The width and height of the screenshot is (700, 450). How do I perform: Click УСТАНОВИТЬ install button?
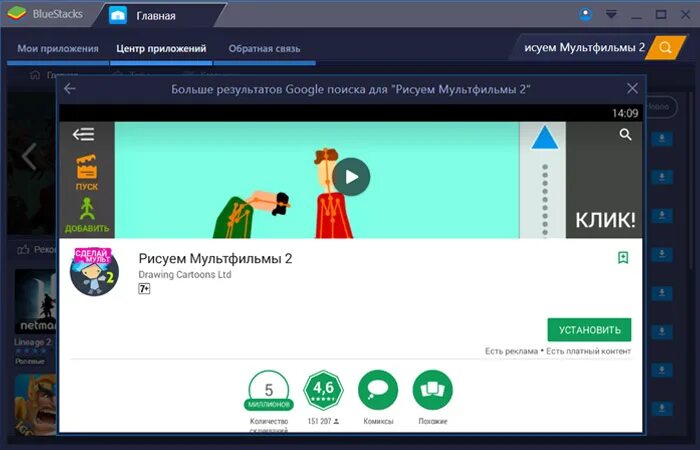click(589, 330)
